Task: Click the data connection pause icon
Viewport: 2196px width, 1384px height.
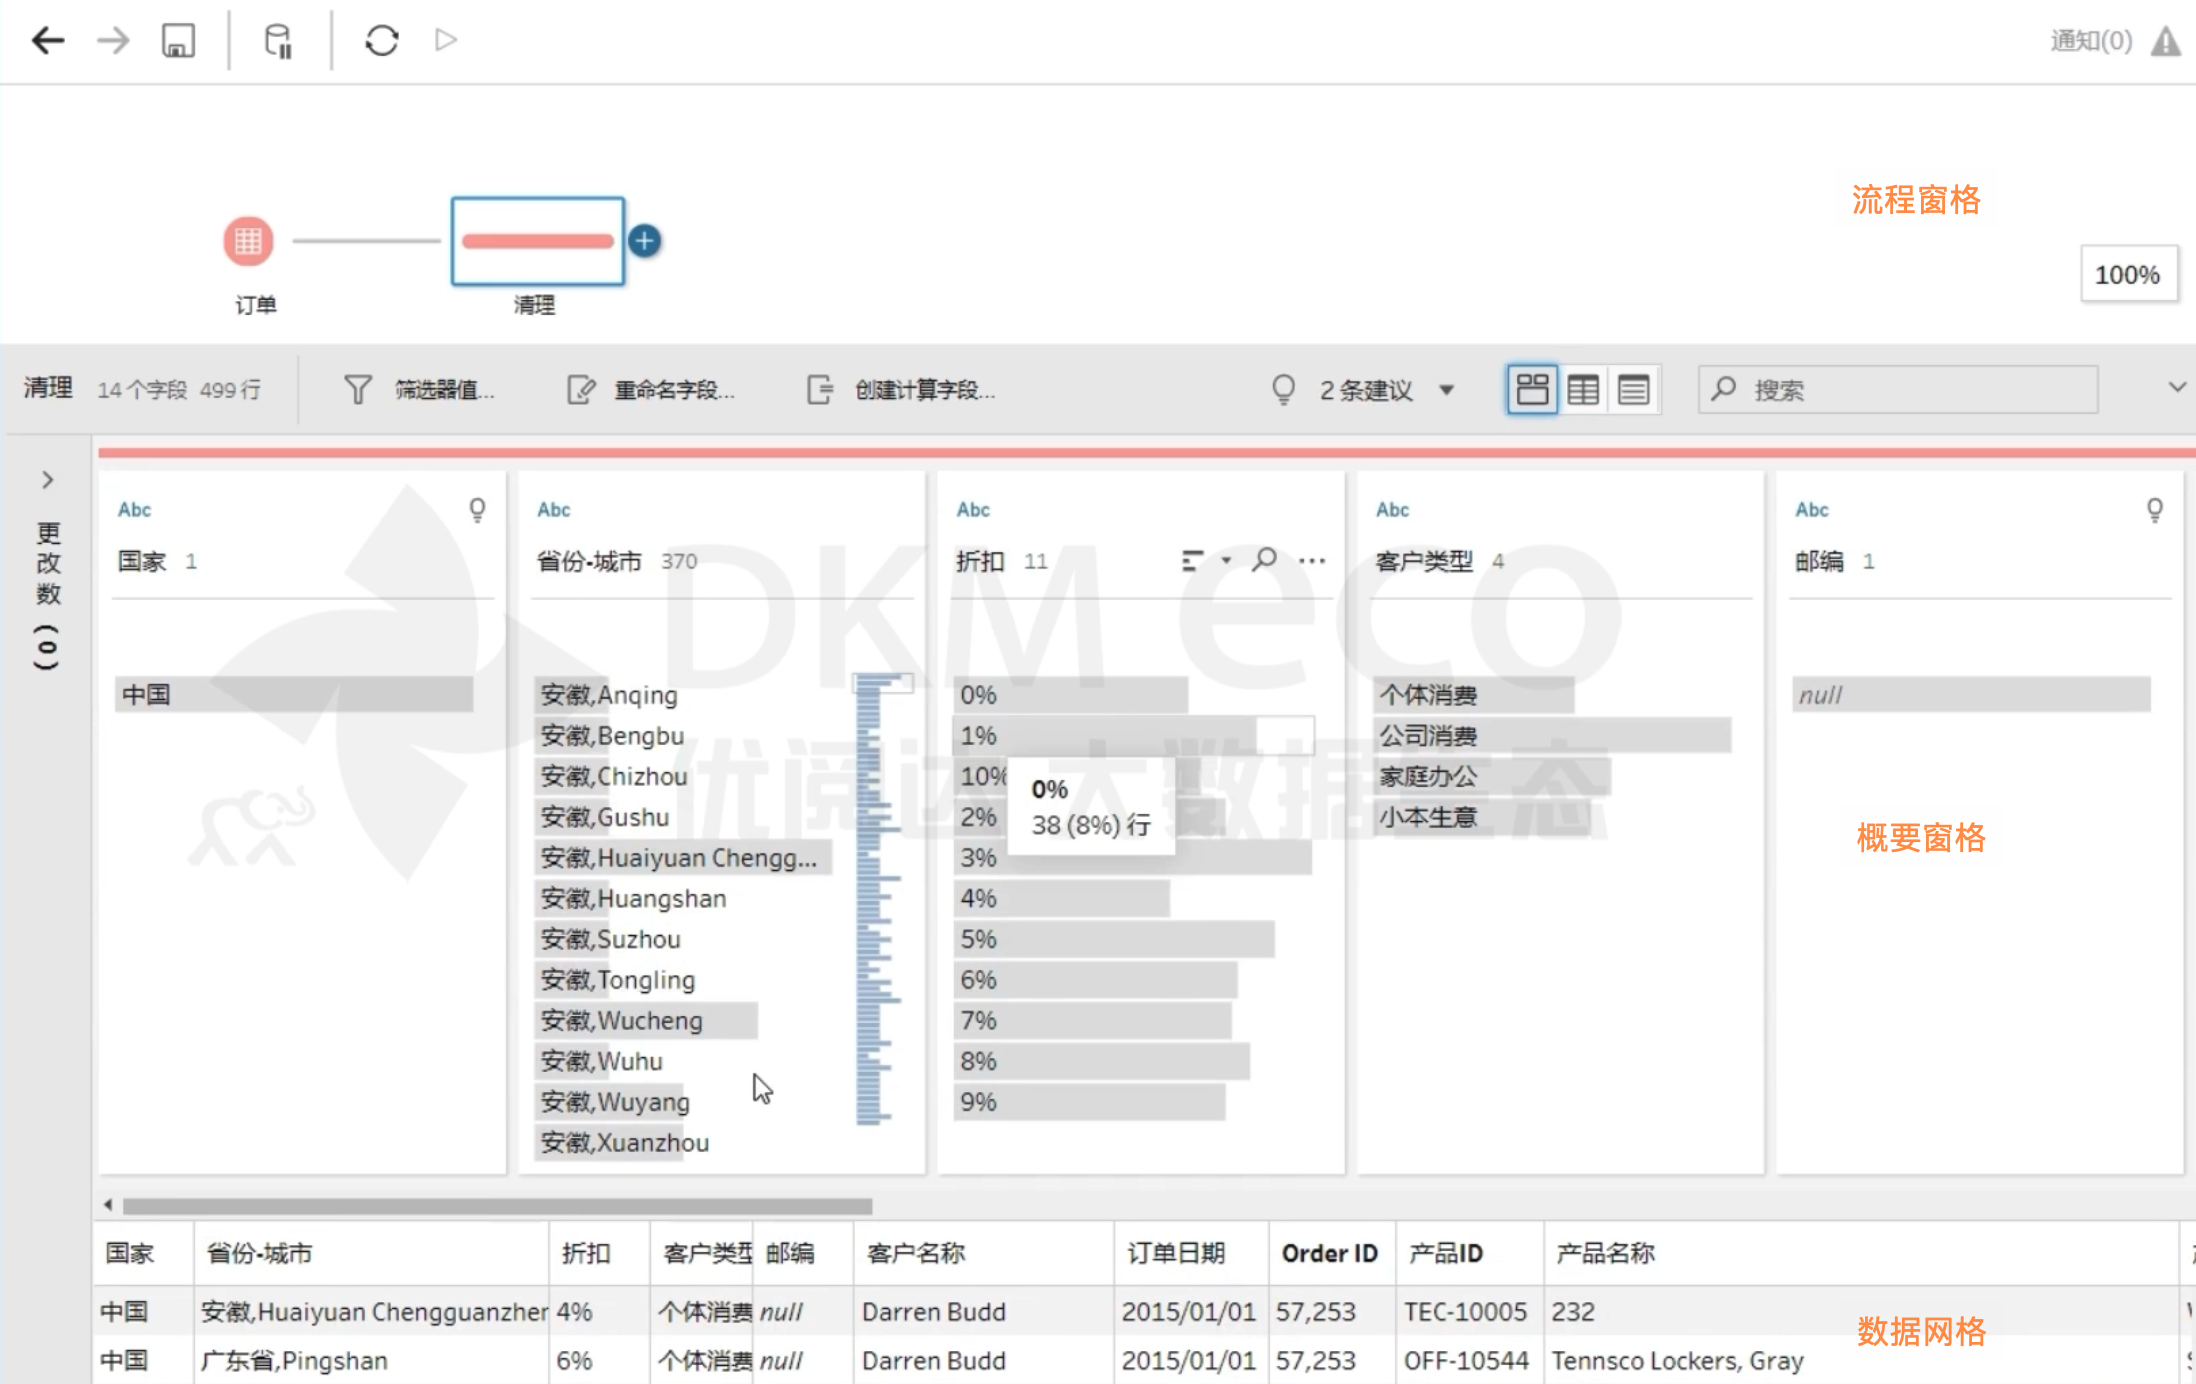Action: tap(278, 40)
